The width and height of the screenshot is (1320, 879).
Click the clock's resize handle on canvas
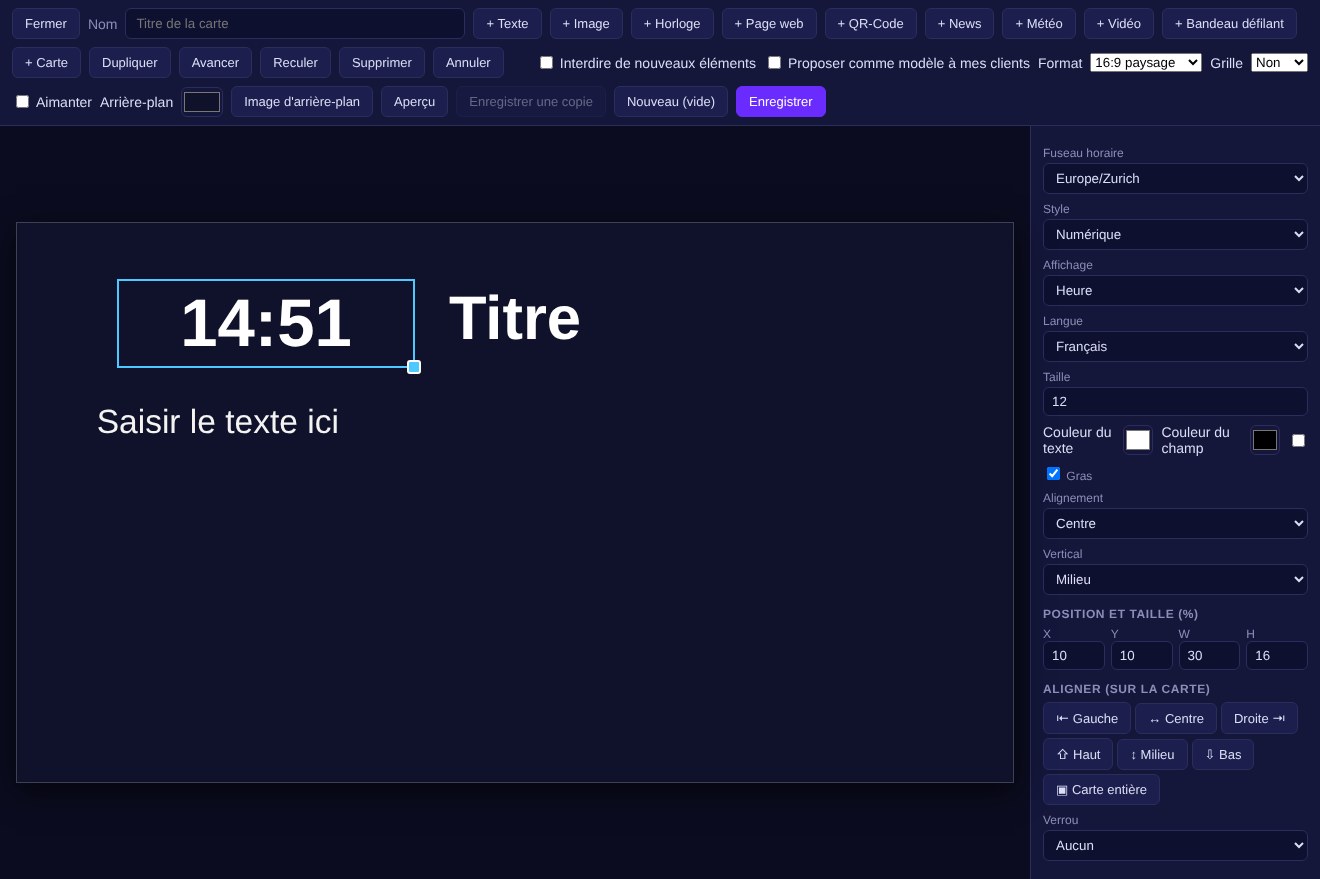click(x=414, y=367)
